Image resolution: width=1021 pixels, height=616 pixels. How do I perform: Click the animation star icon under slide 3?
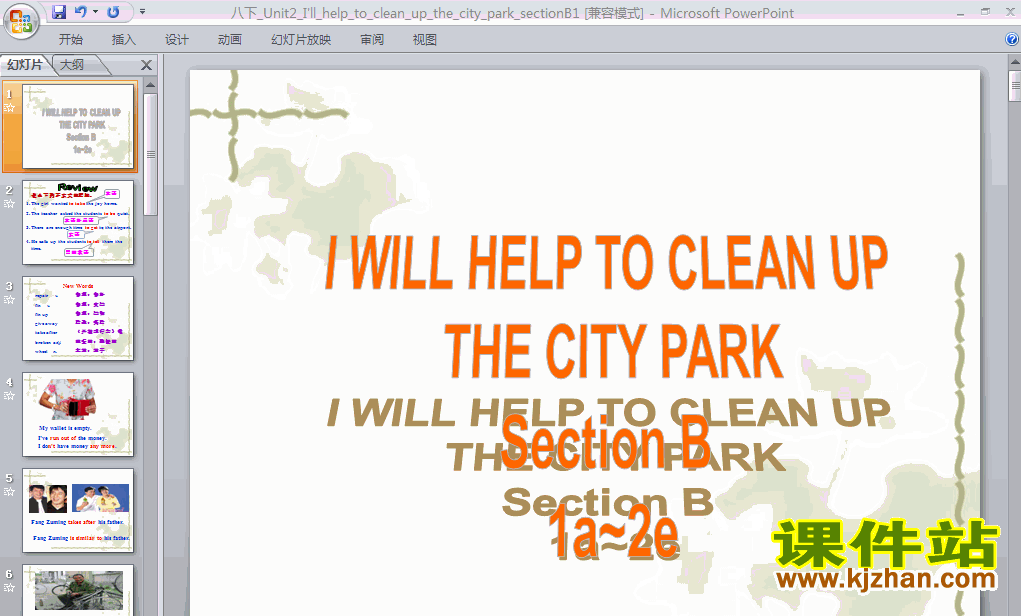[9, 300]
